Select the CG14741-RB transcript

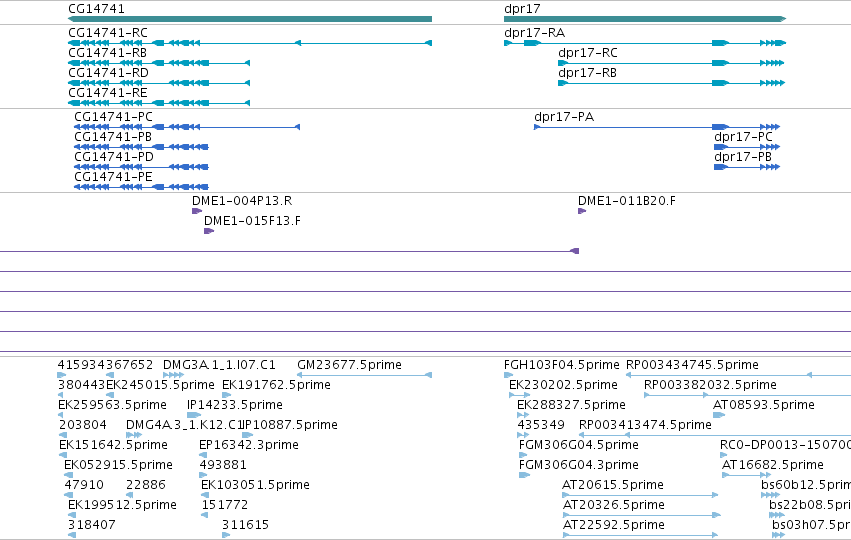tap(159, 63)
